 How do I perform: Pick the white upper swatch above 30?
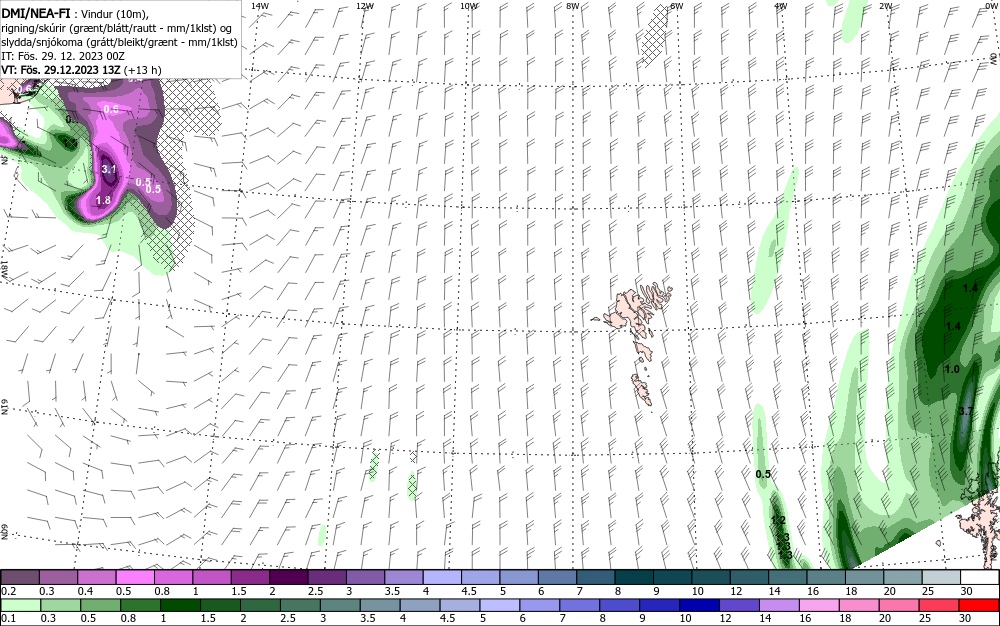[x=980, y=577]
